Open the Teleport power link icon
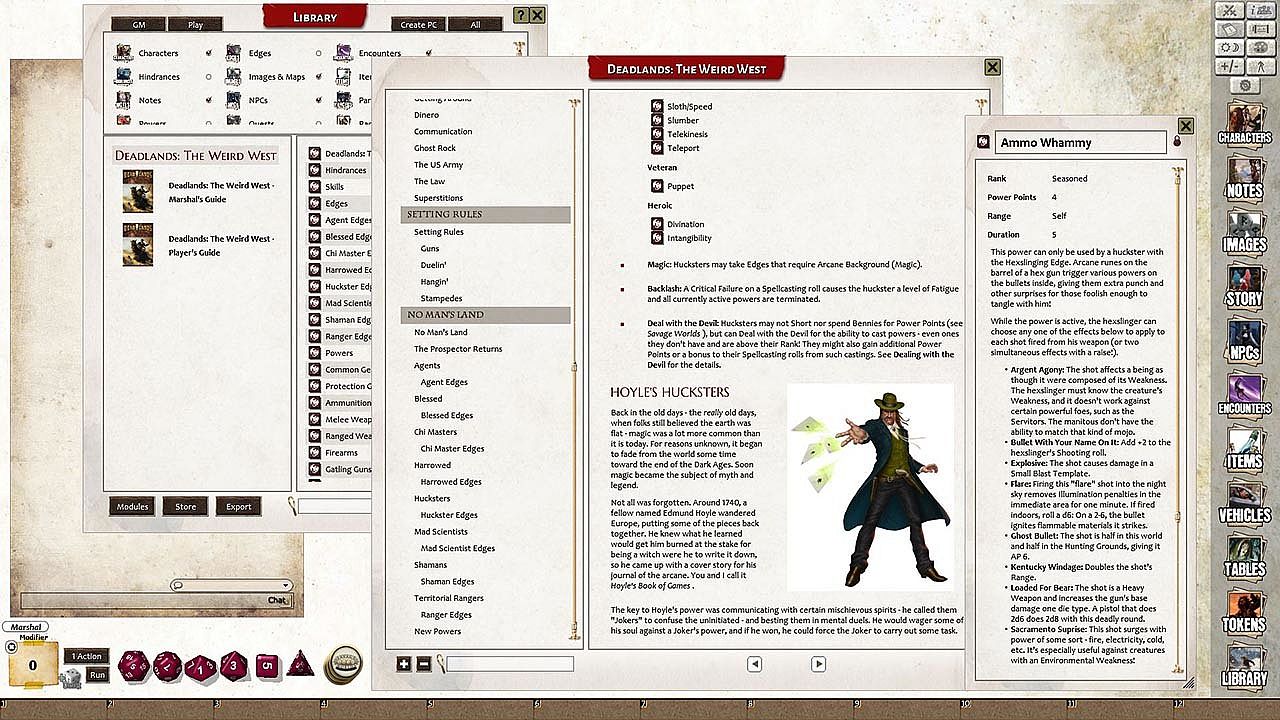 pos(657,148)
